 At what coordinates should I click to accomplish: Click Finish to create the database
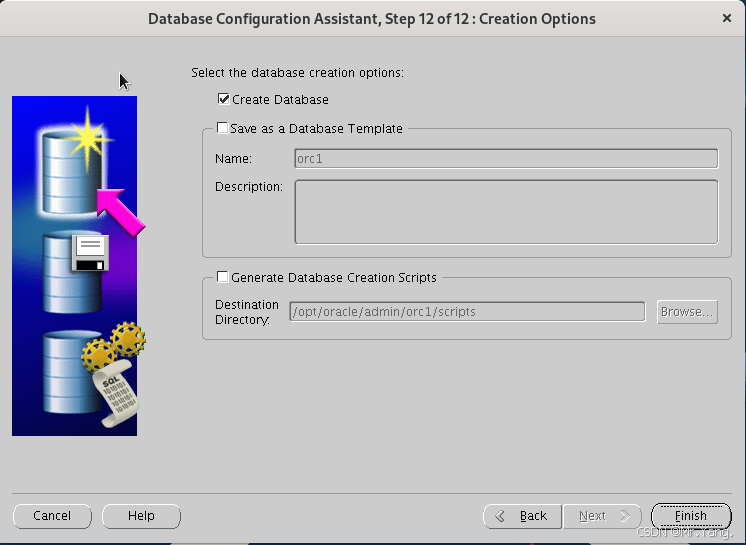691,516
